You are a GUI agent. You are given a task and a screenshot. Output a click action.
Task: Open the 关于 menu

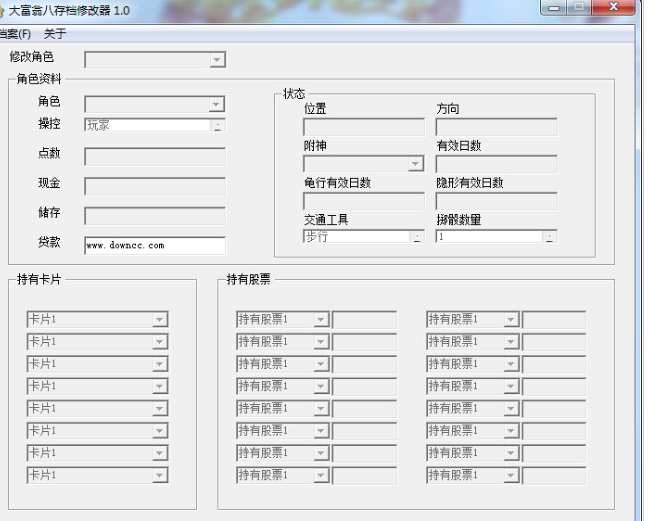coord(55,34)
